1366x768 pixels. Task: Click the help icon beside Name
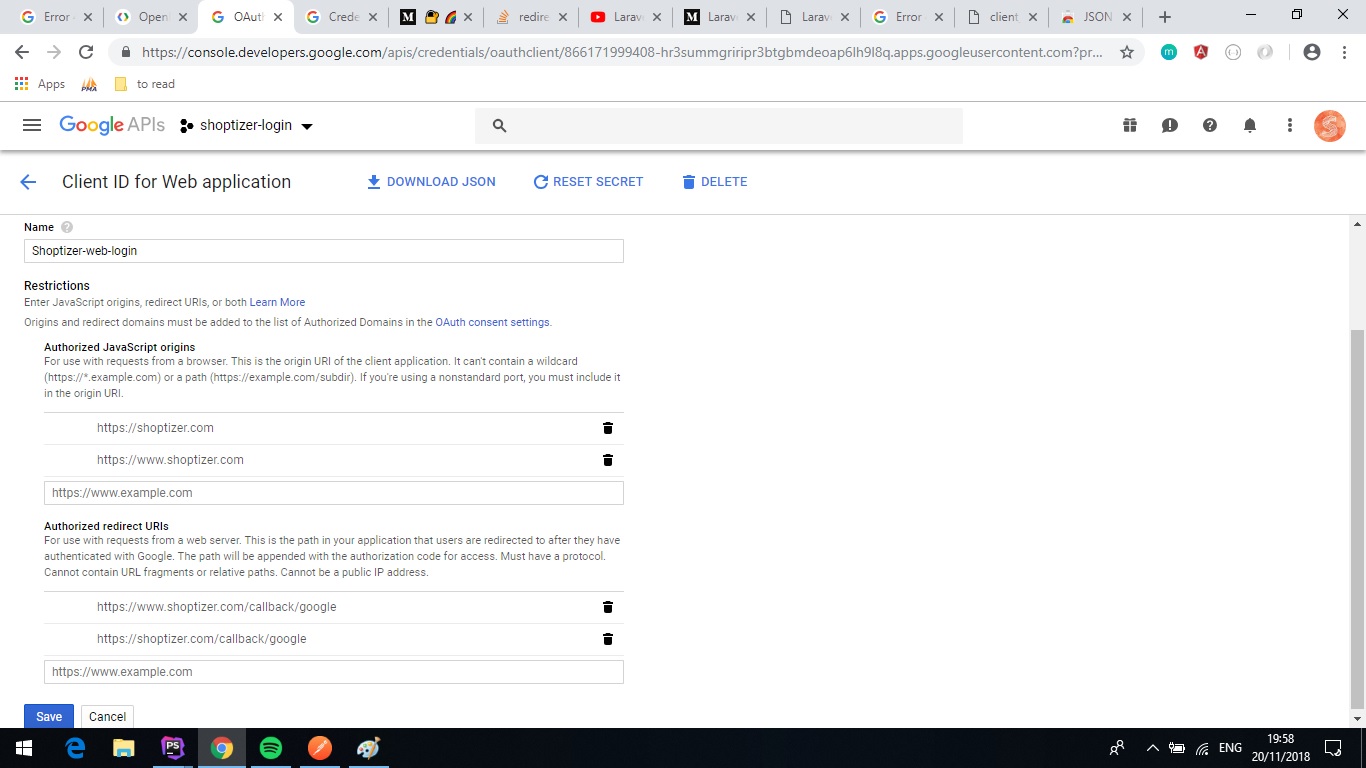point(67,227)
